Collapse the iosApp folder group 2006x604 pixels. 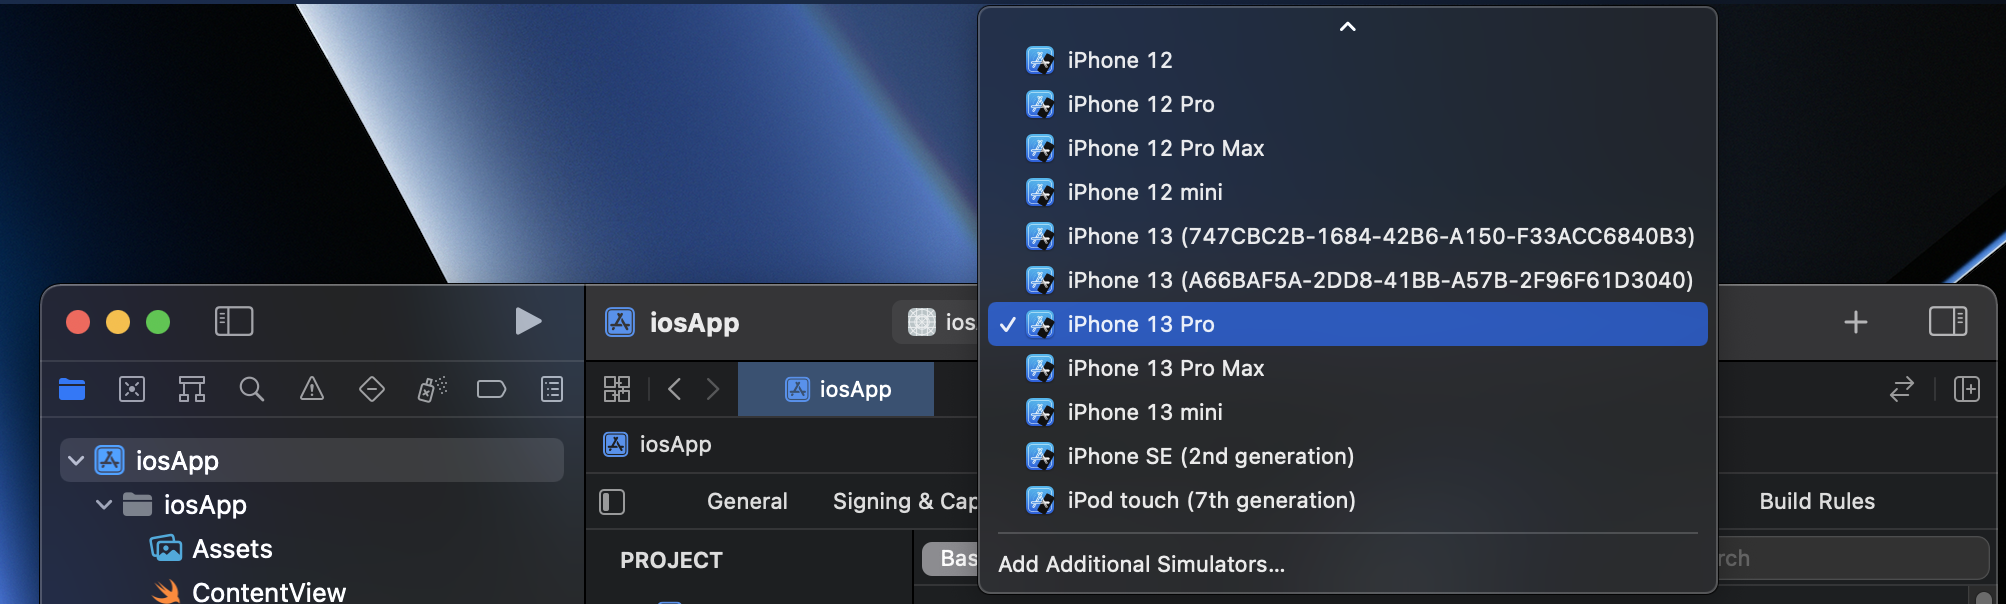point(104,505)
